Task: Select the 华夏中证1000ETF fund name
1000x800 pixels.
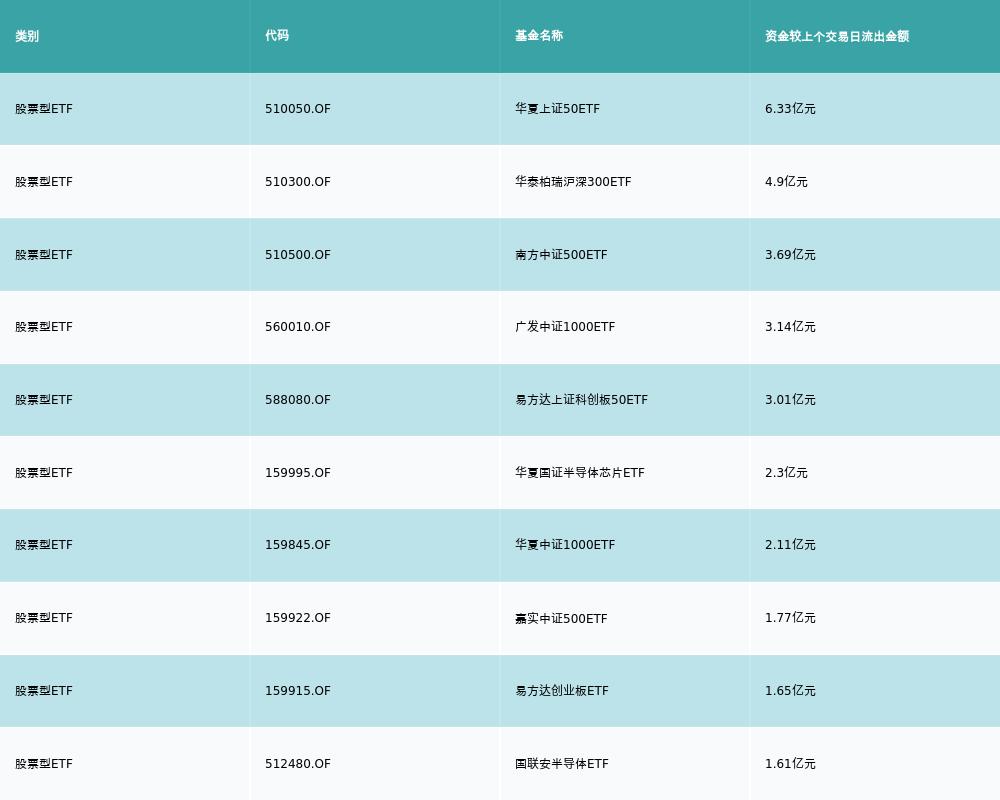Action: 565,545
